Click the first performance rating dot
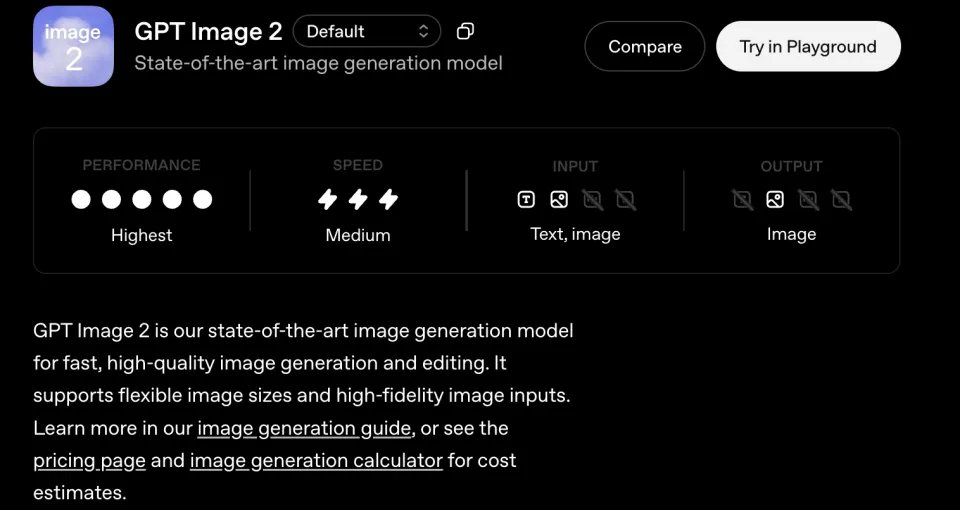This screenshot has width=960, height=510. coord(81,200)
